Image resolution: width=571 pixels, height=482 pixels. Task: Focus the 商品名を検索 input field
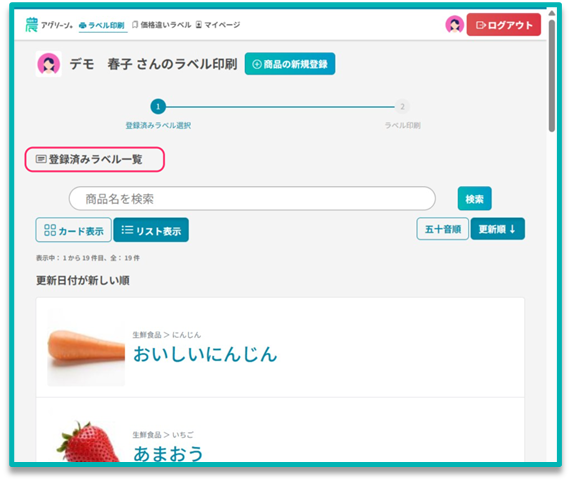coord(252,199)
